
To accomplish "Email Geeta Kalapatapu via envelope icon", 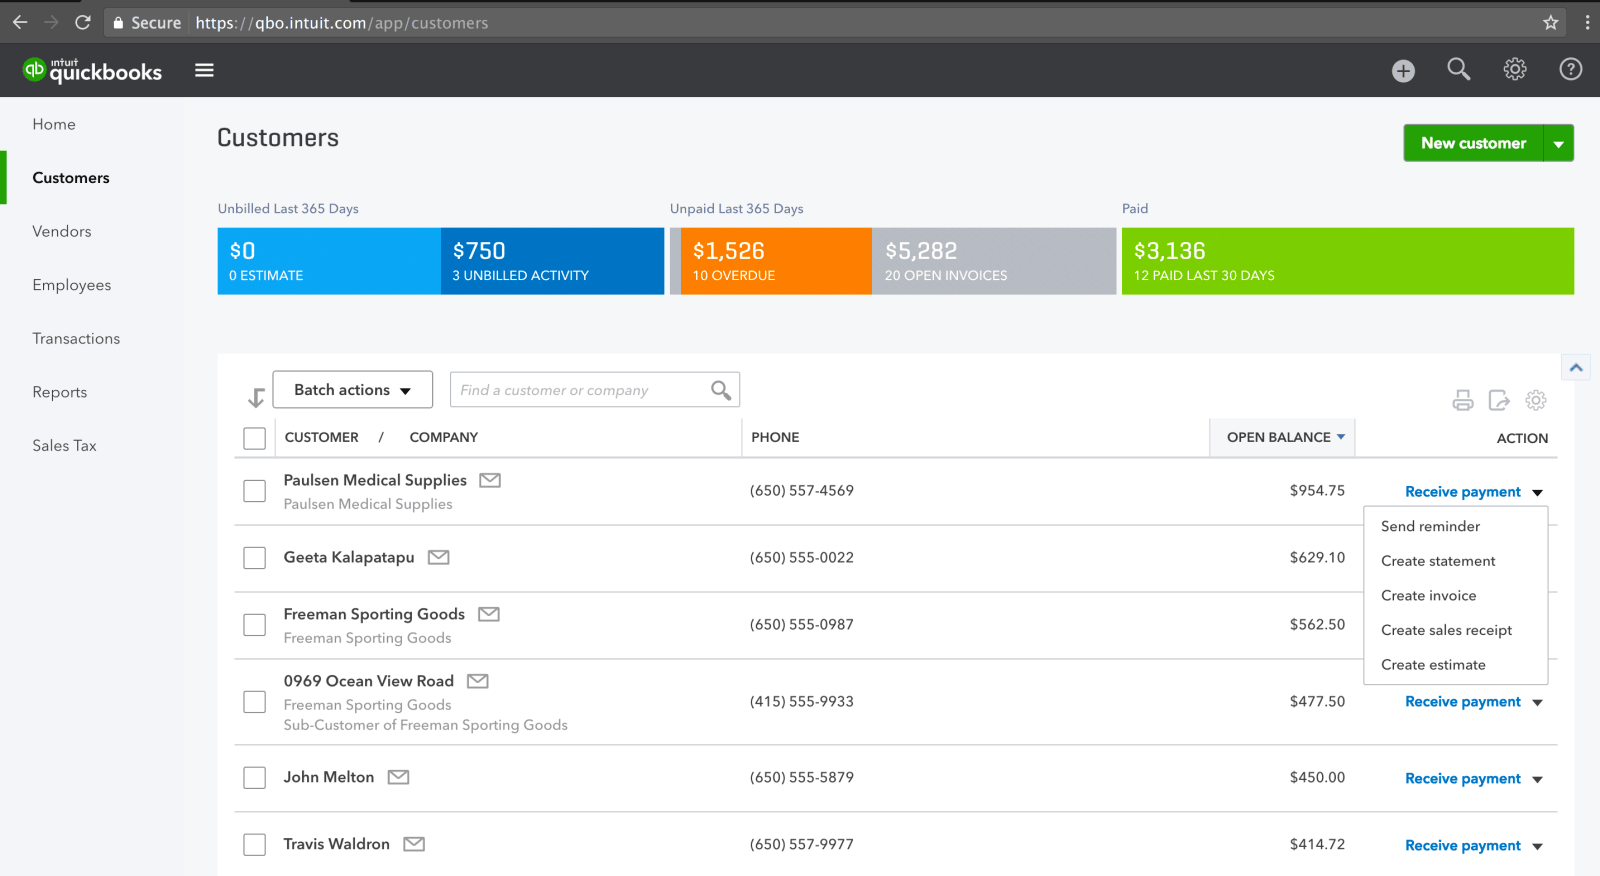I will pos(438,557).
